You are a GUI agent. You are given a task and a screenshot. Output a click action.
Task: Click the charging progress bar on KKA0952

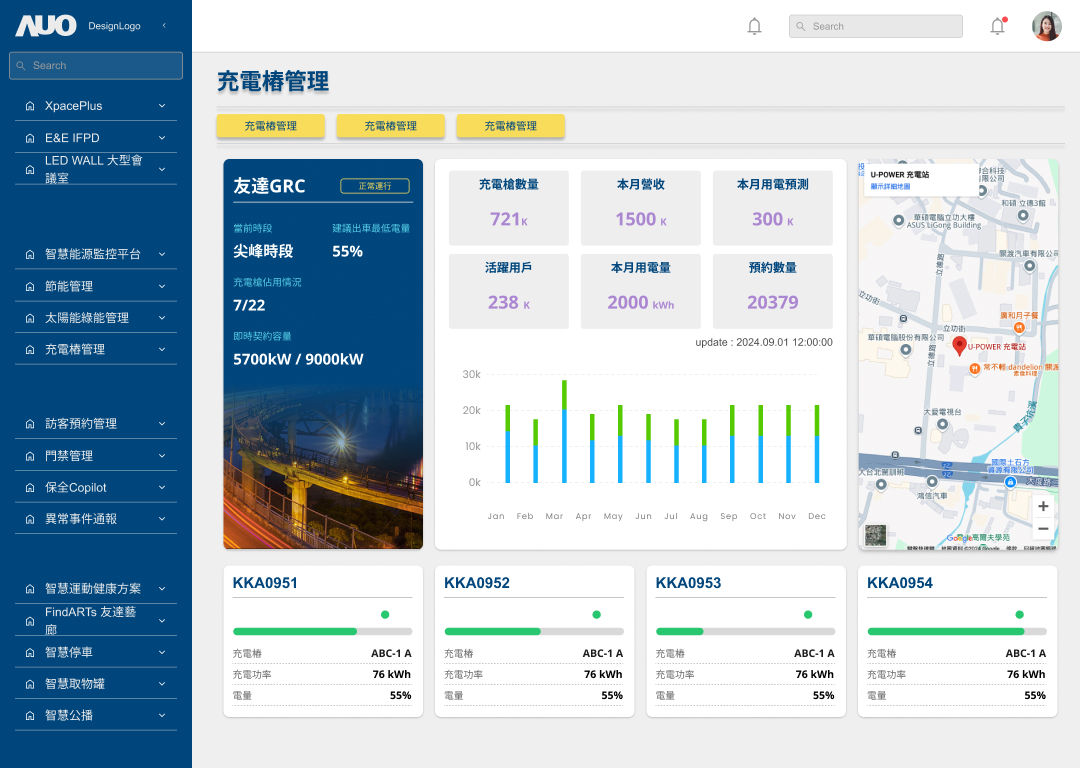click(x=535, y=631)
